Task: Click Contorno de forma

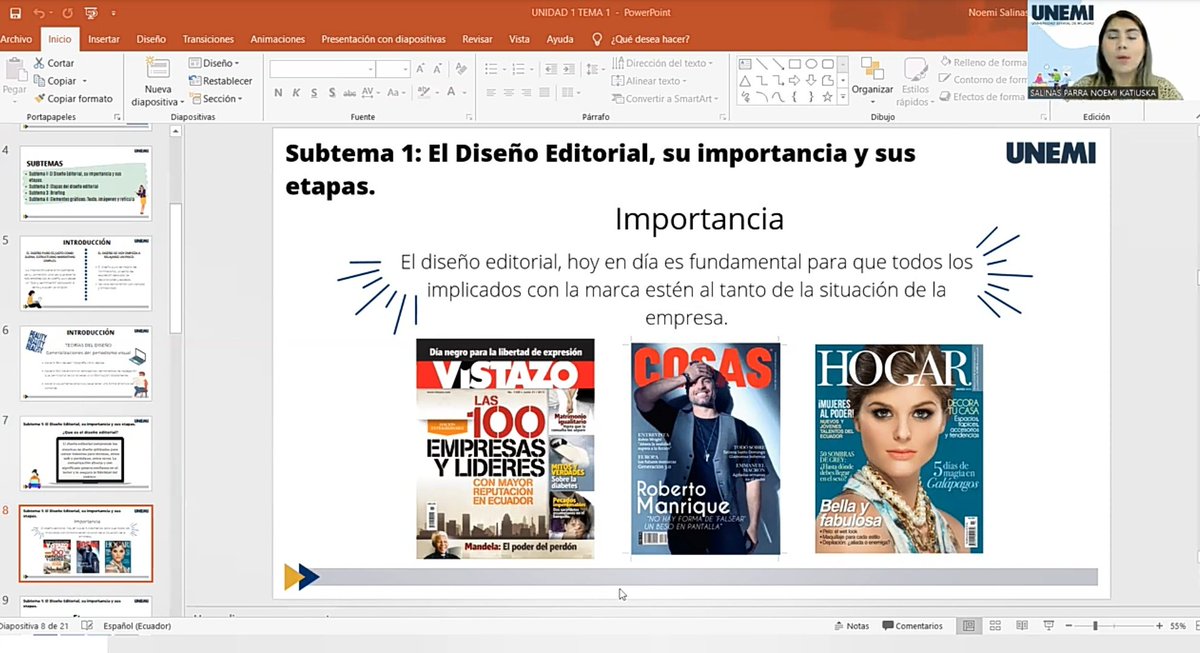Action: click(981, 80)
